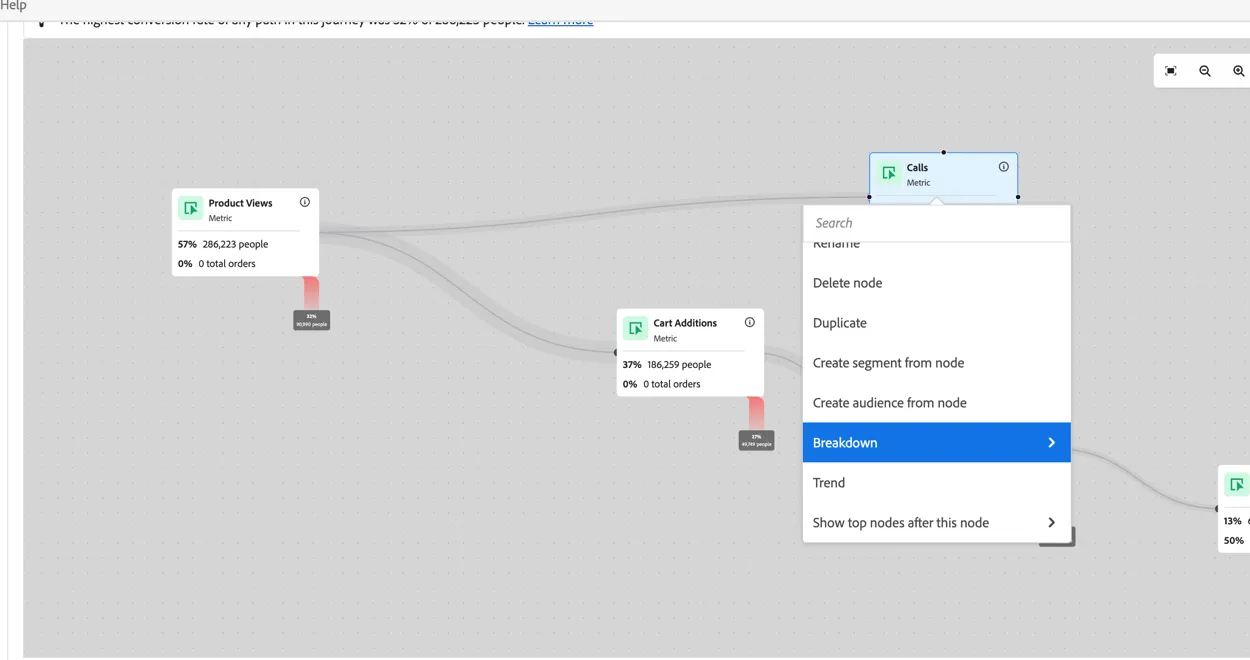Click the 37% value in Cart Additions
This screenshot has width=1250, height=660.
click(632, 365)
